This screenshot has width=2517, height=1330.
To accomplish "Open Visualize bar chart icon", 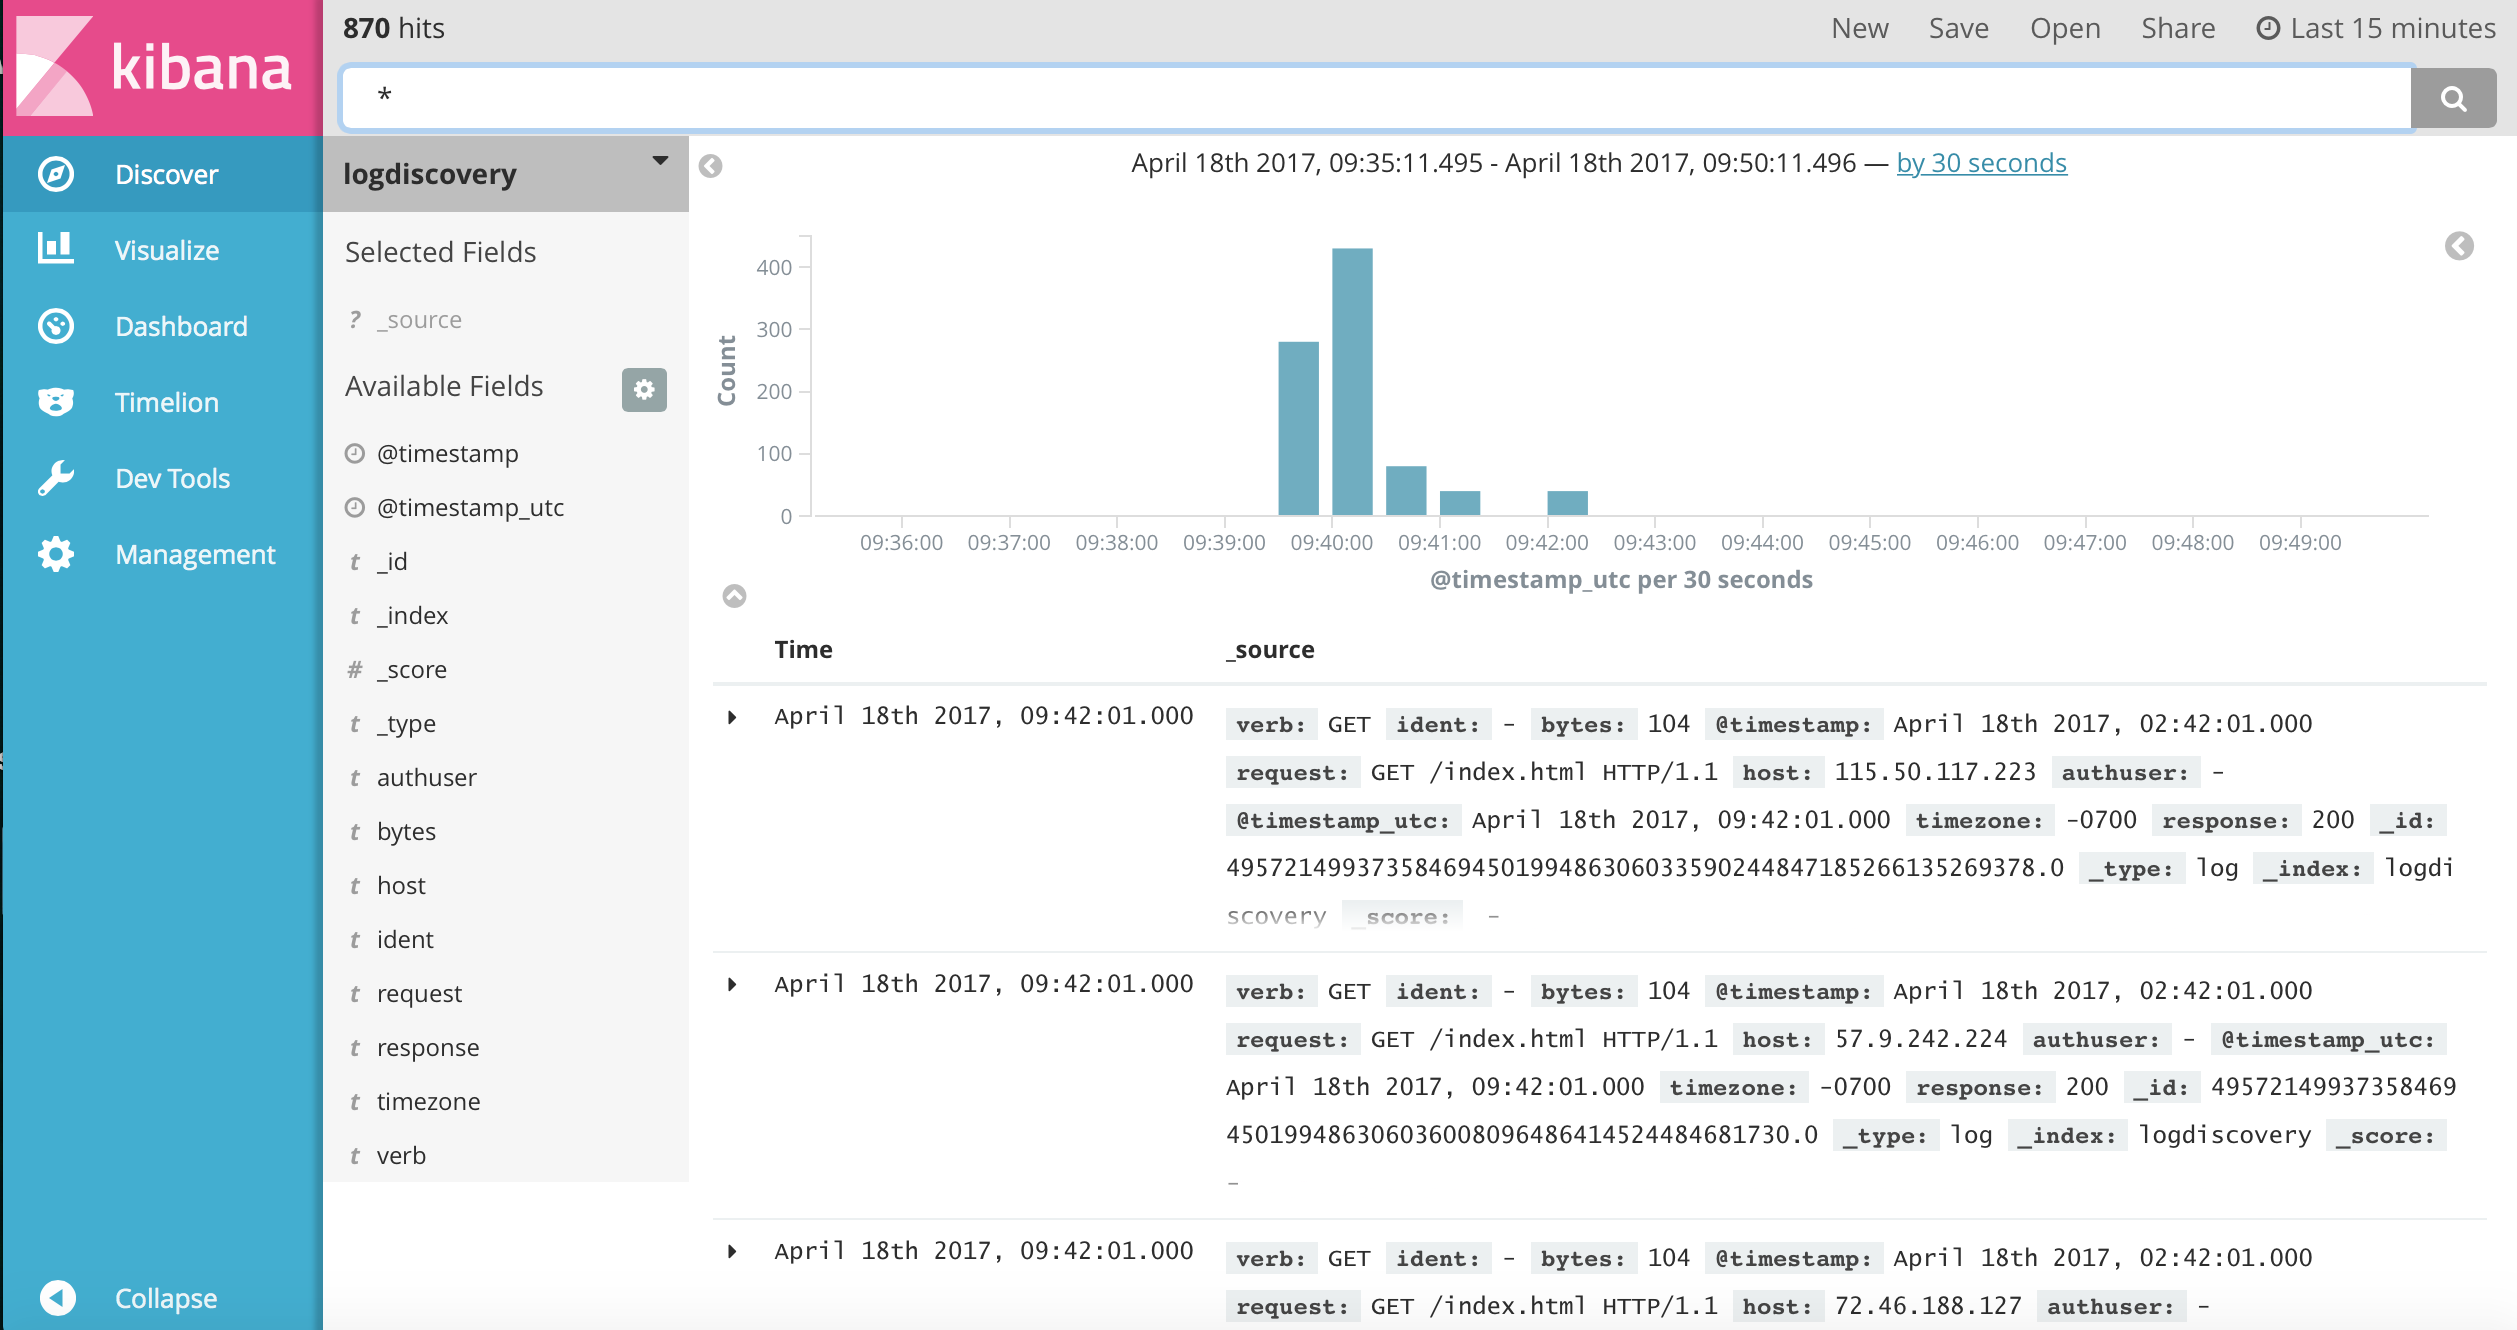I will 56,248.
